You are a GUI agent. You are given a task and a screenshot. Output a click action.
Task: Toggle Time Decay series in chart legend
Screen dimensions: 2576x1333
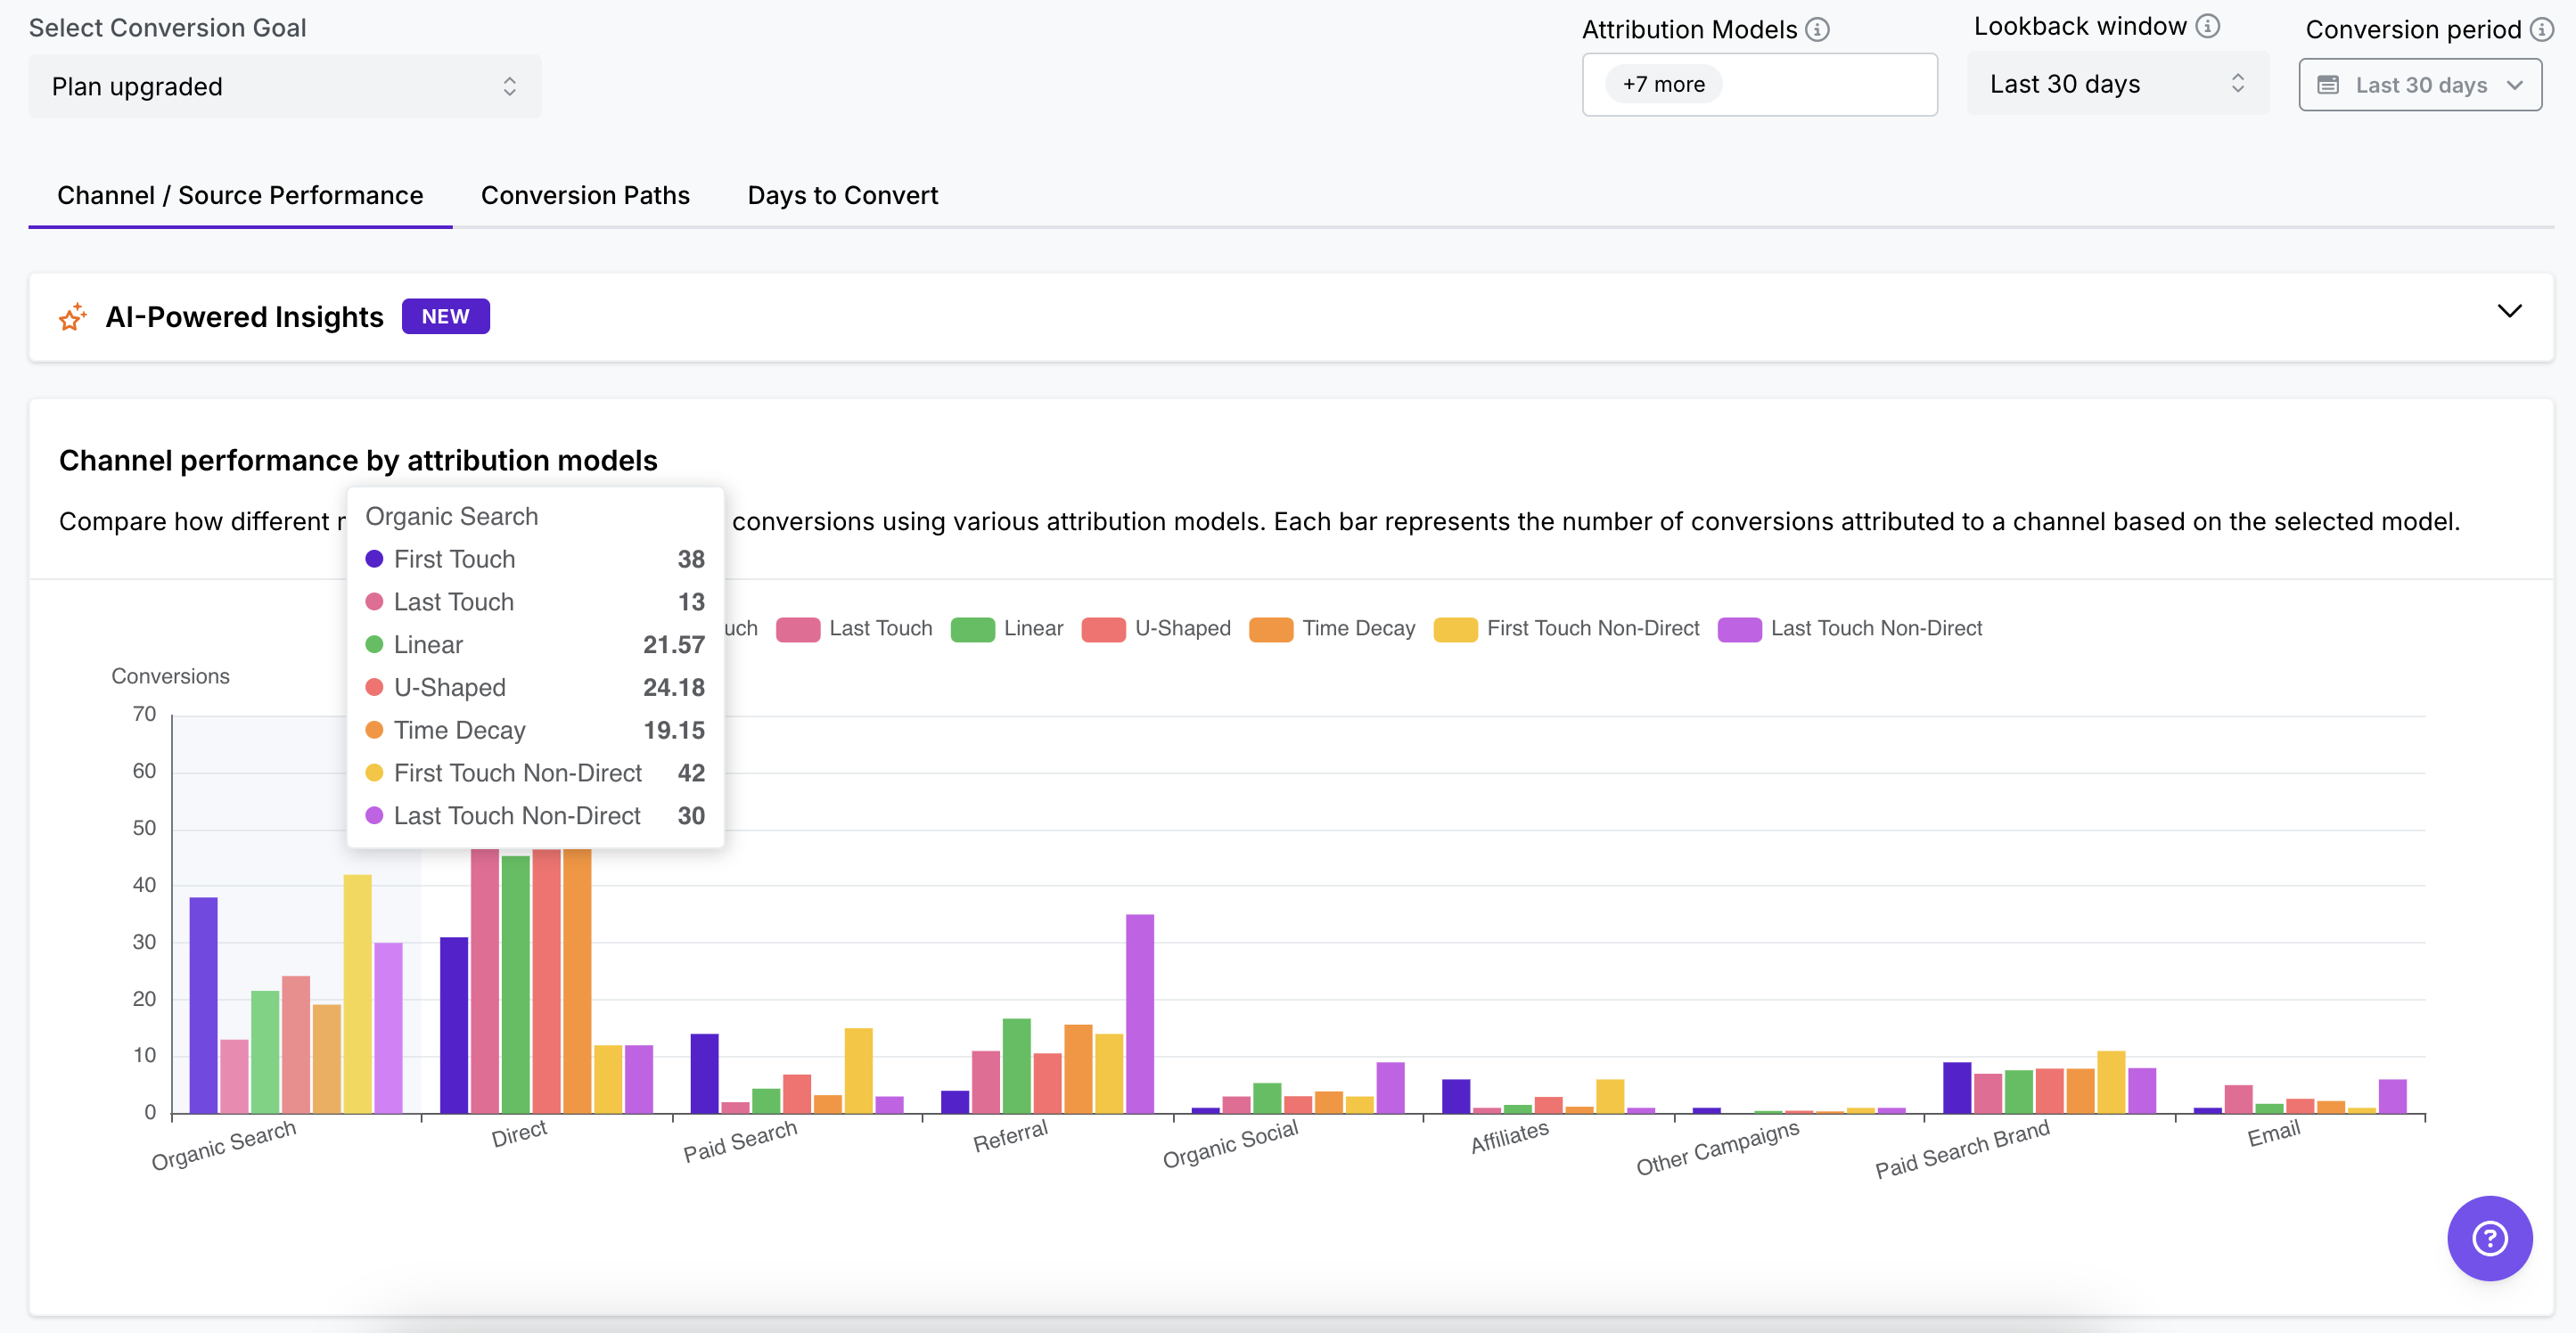pos(1357,628)
